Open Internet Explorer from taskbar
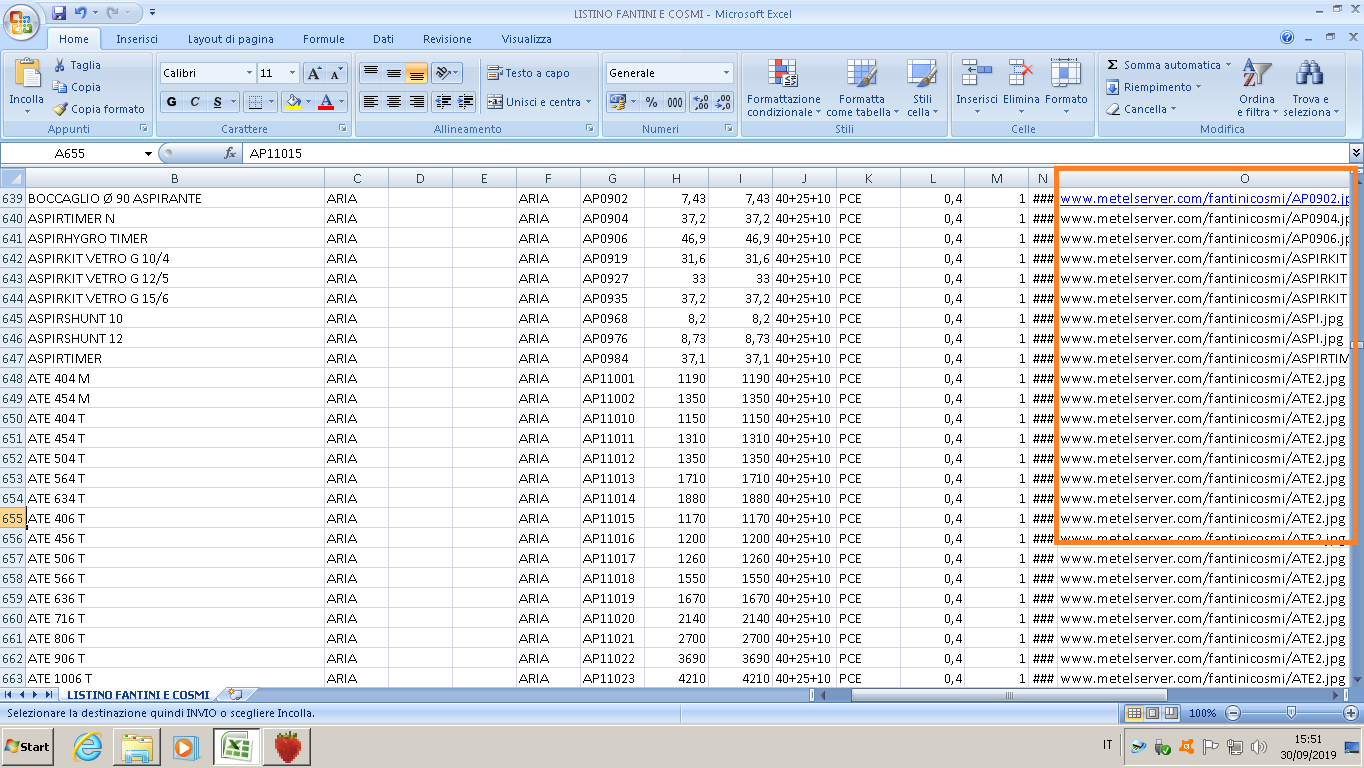1364x768 pixels. point(88,747)
